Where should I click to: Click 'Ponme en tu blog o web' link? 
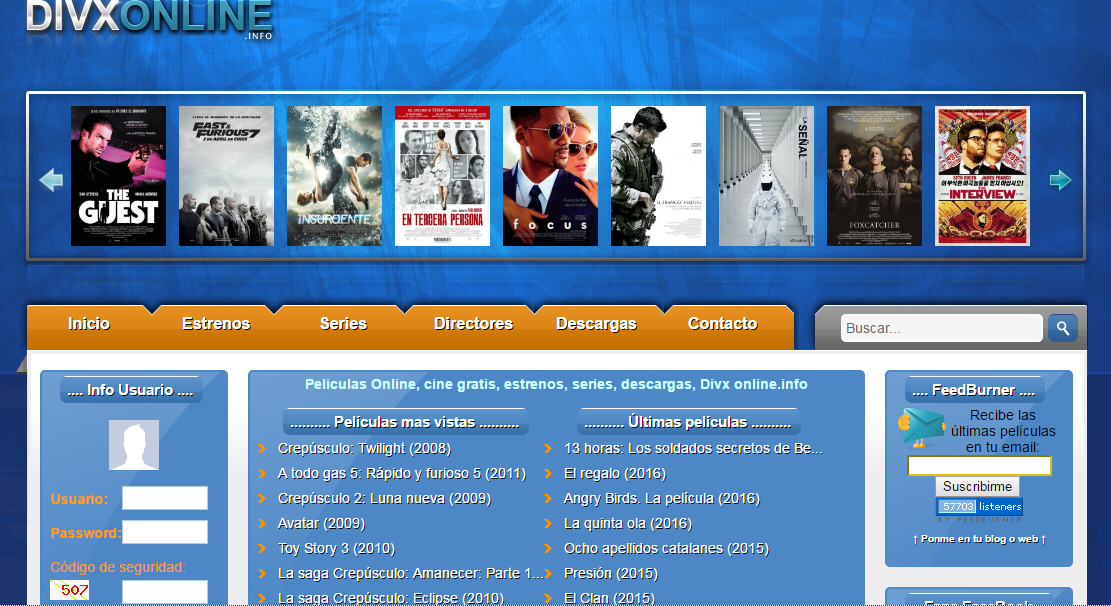pos(979,539)
